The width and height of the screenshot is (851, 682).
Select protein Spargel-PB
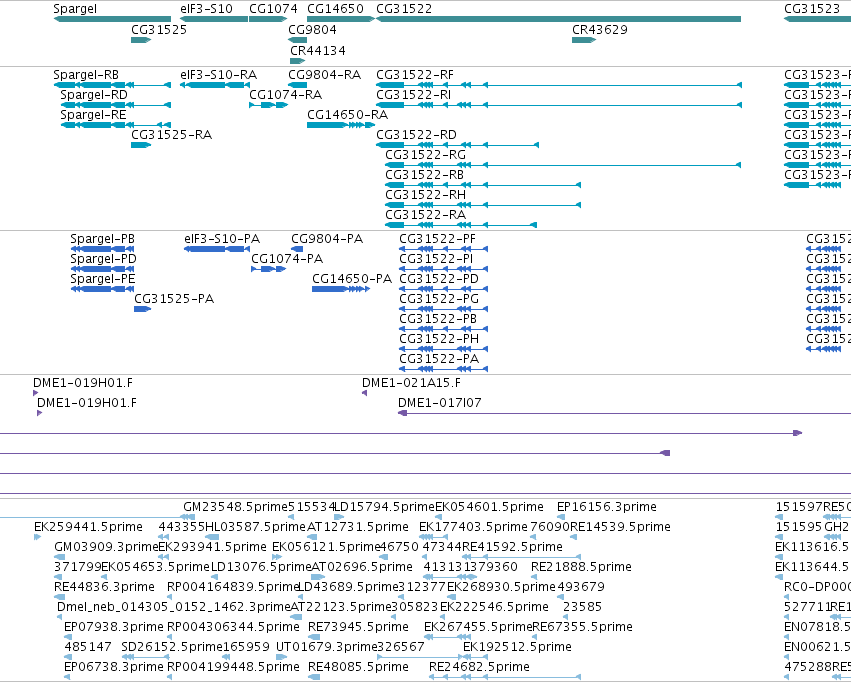[103, 249]
